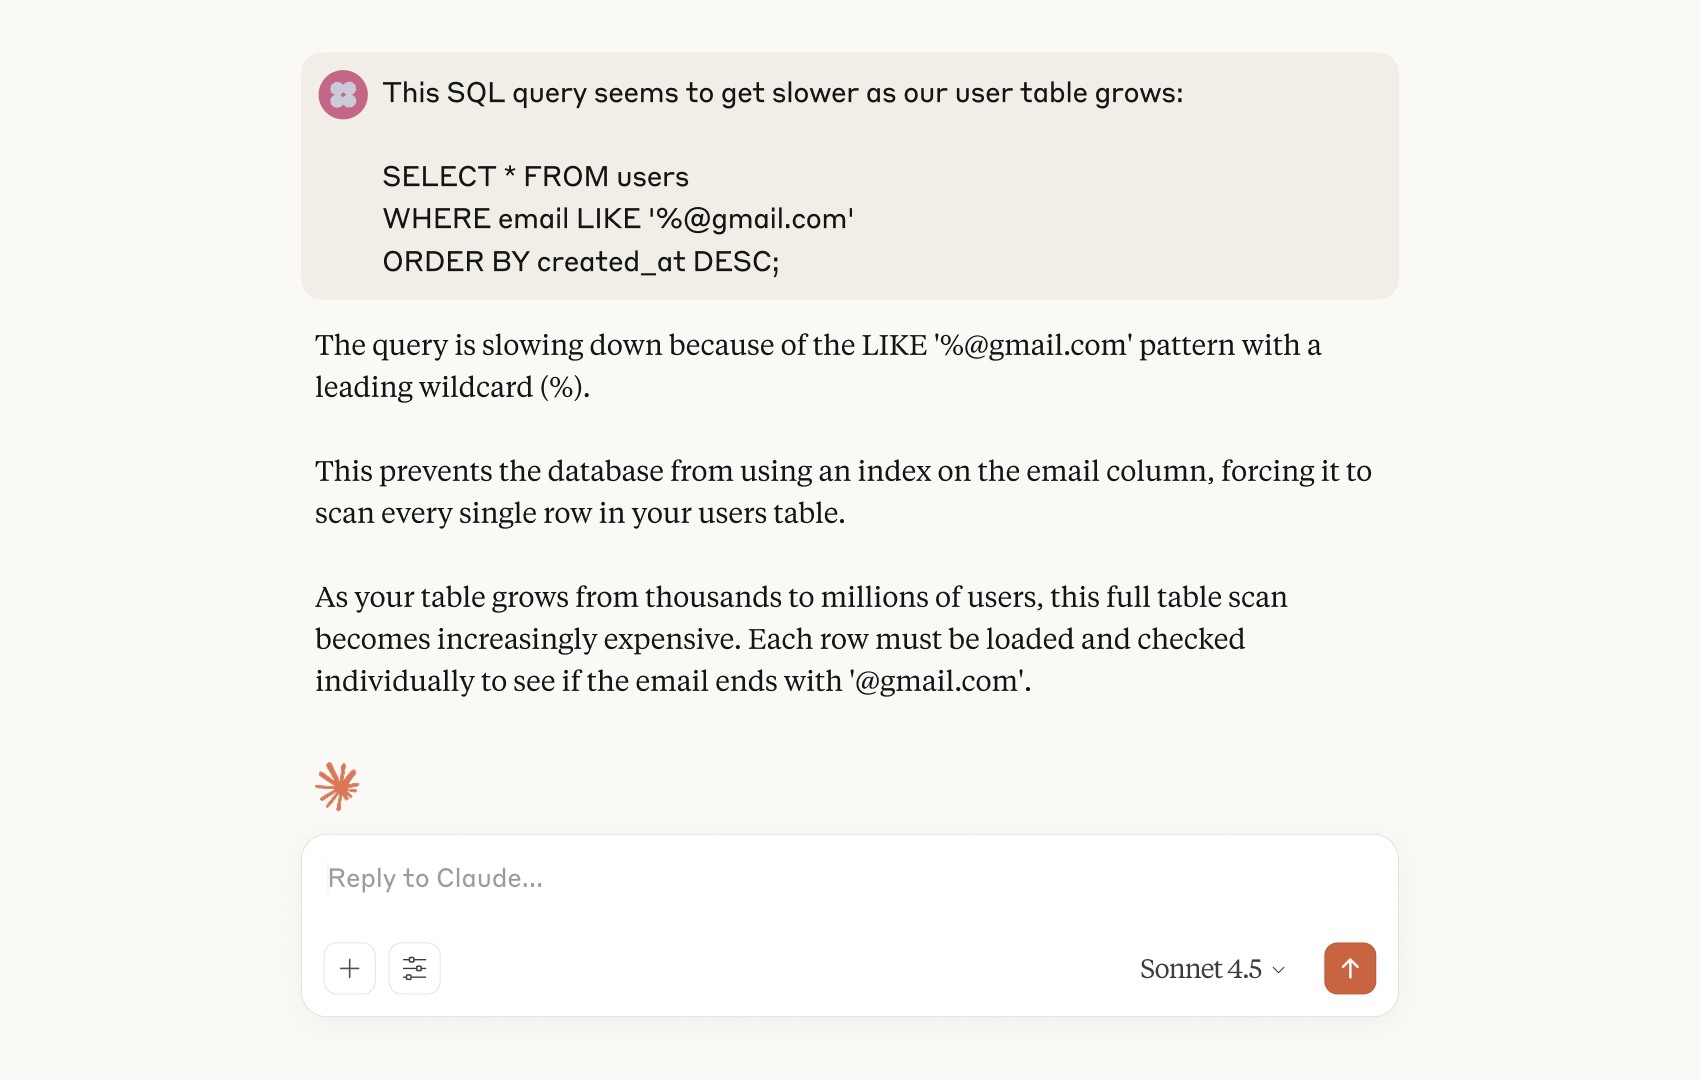Click the WHERE email LIKE query line

click(618, 219)
